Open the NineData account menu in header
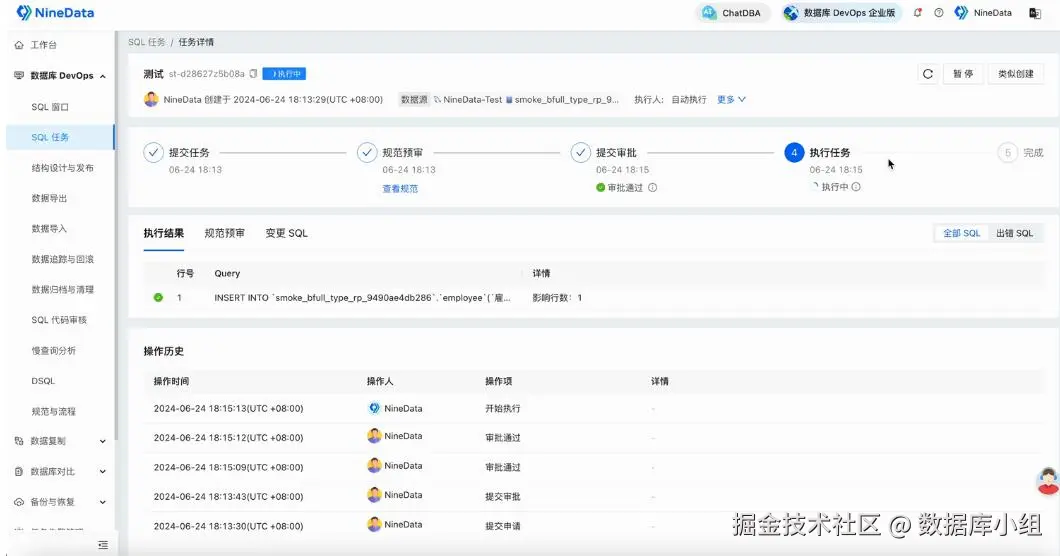The width and height of the screenshot is (1060, 556). point(983,13)
